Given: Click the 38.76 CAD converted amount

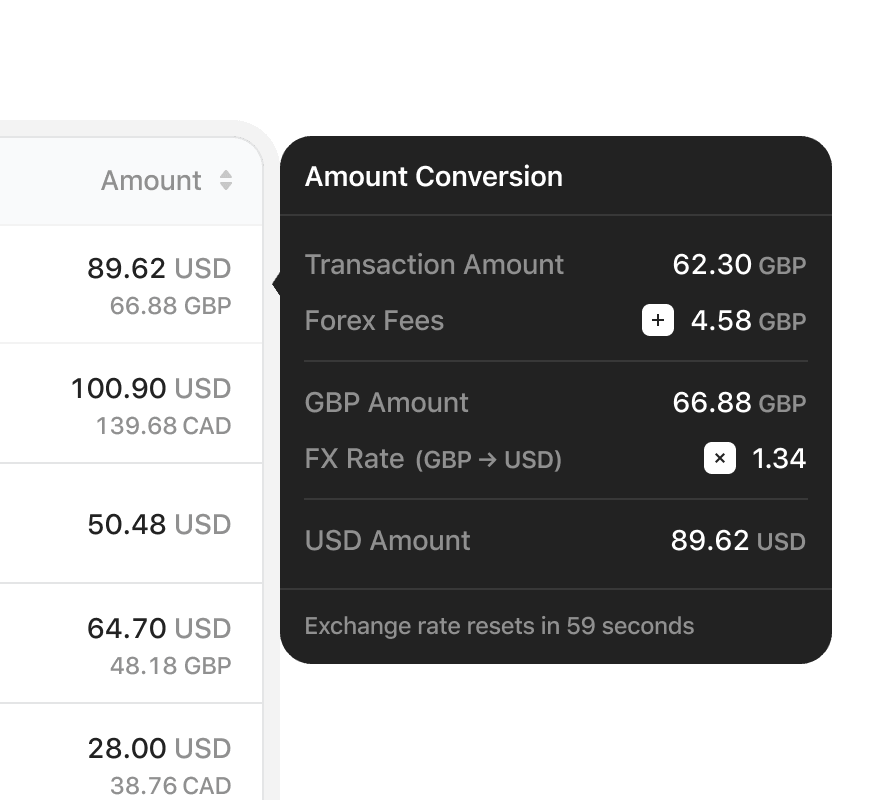Looking at the screenshot, I should pyautogui.click(x=170, y=786).
